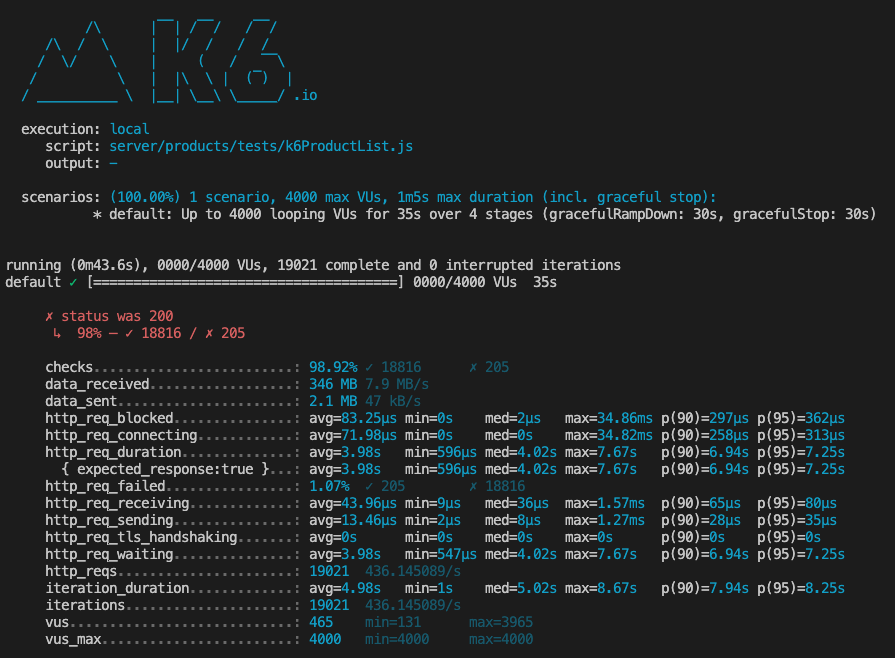This screenshot has height=658, width=895.
Task: Click the '7.9 MB/s' rate value
Action: 397,384
